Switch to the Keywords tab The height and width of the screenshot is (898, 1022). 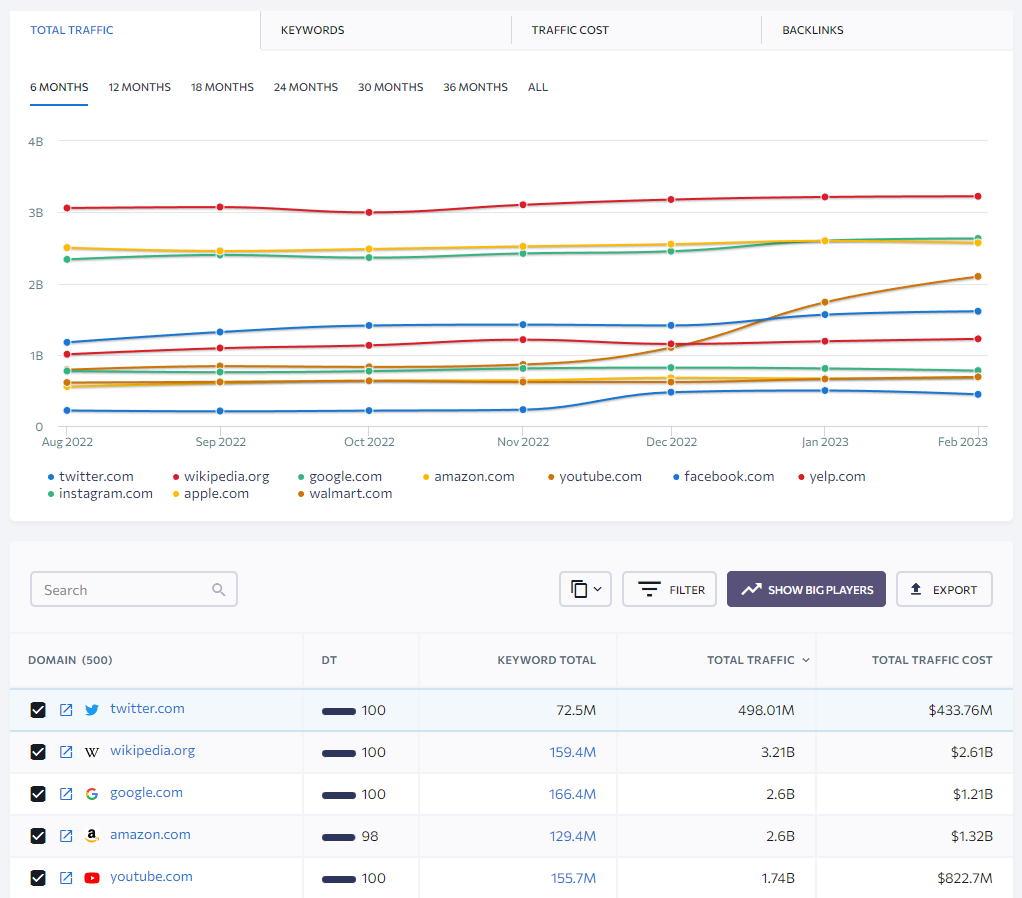point(312,30)
